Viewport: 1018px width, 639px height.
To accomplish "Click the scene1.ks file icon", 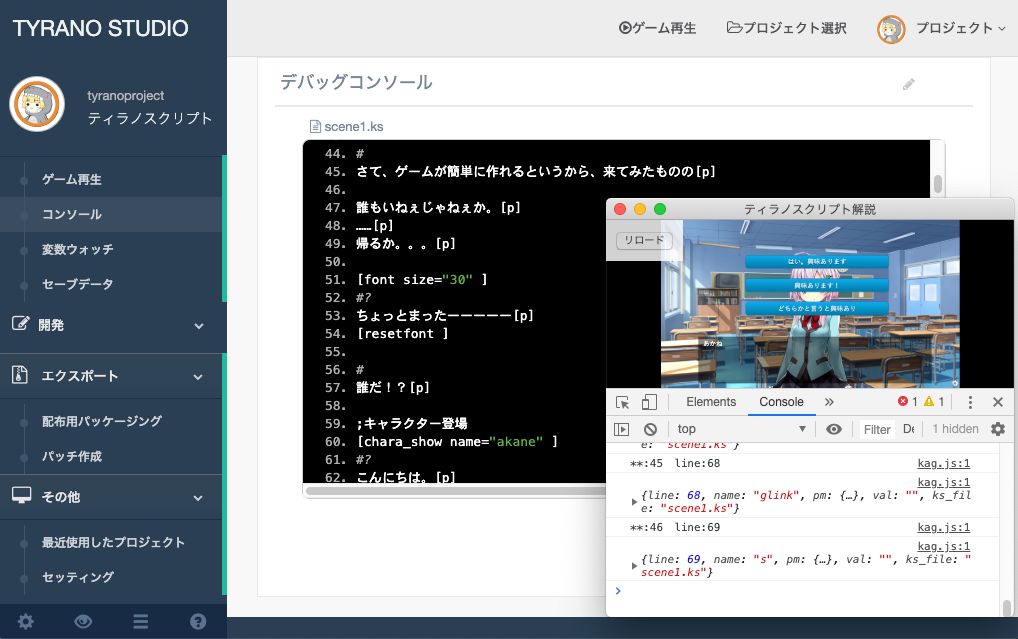I will (x=315, y=127).
